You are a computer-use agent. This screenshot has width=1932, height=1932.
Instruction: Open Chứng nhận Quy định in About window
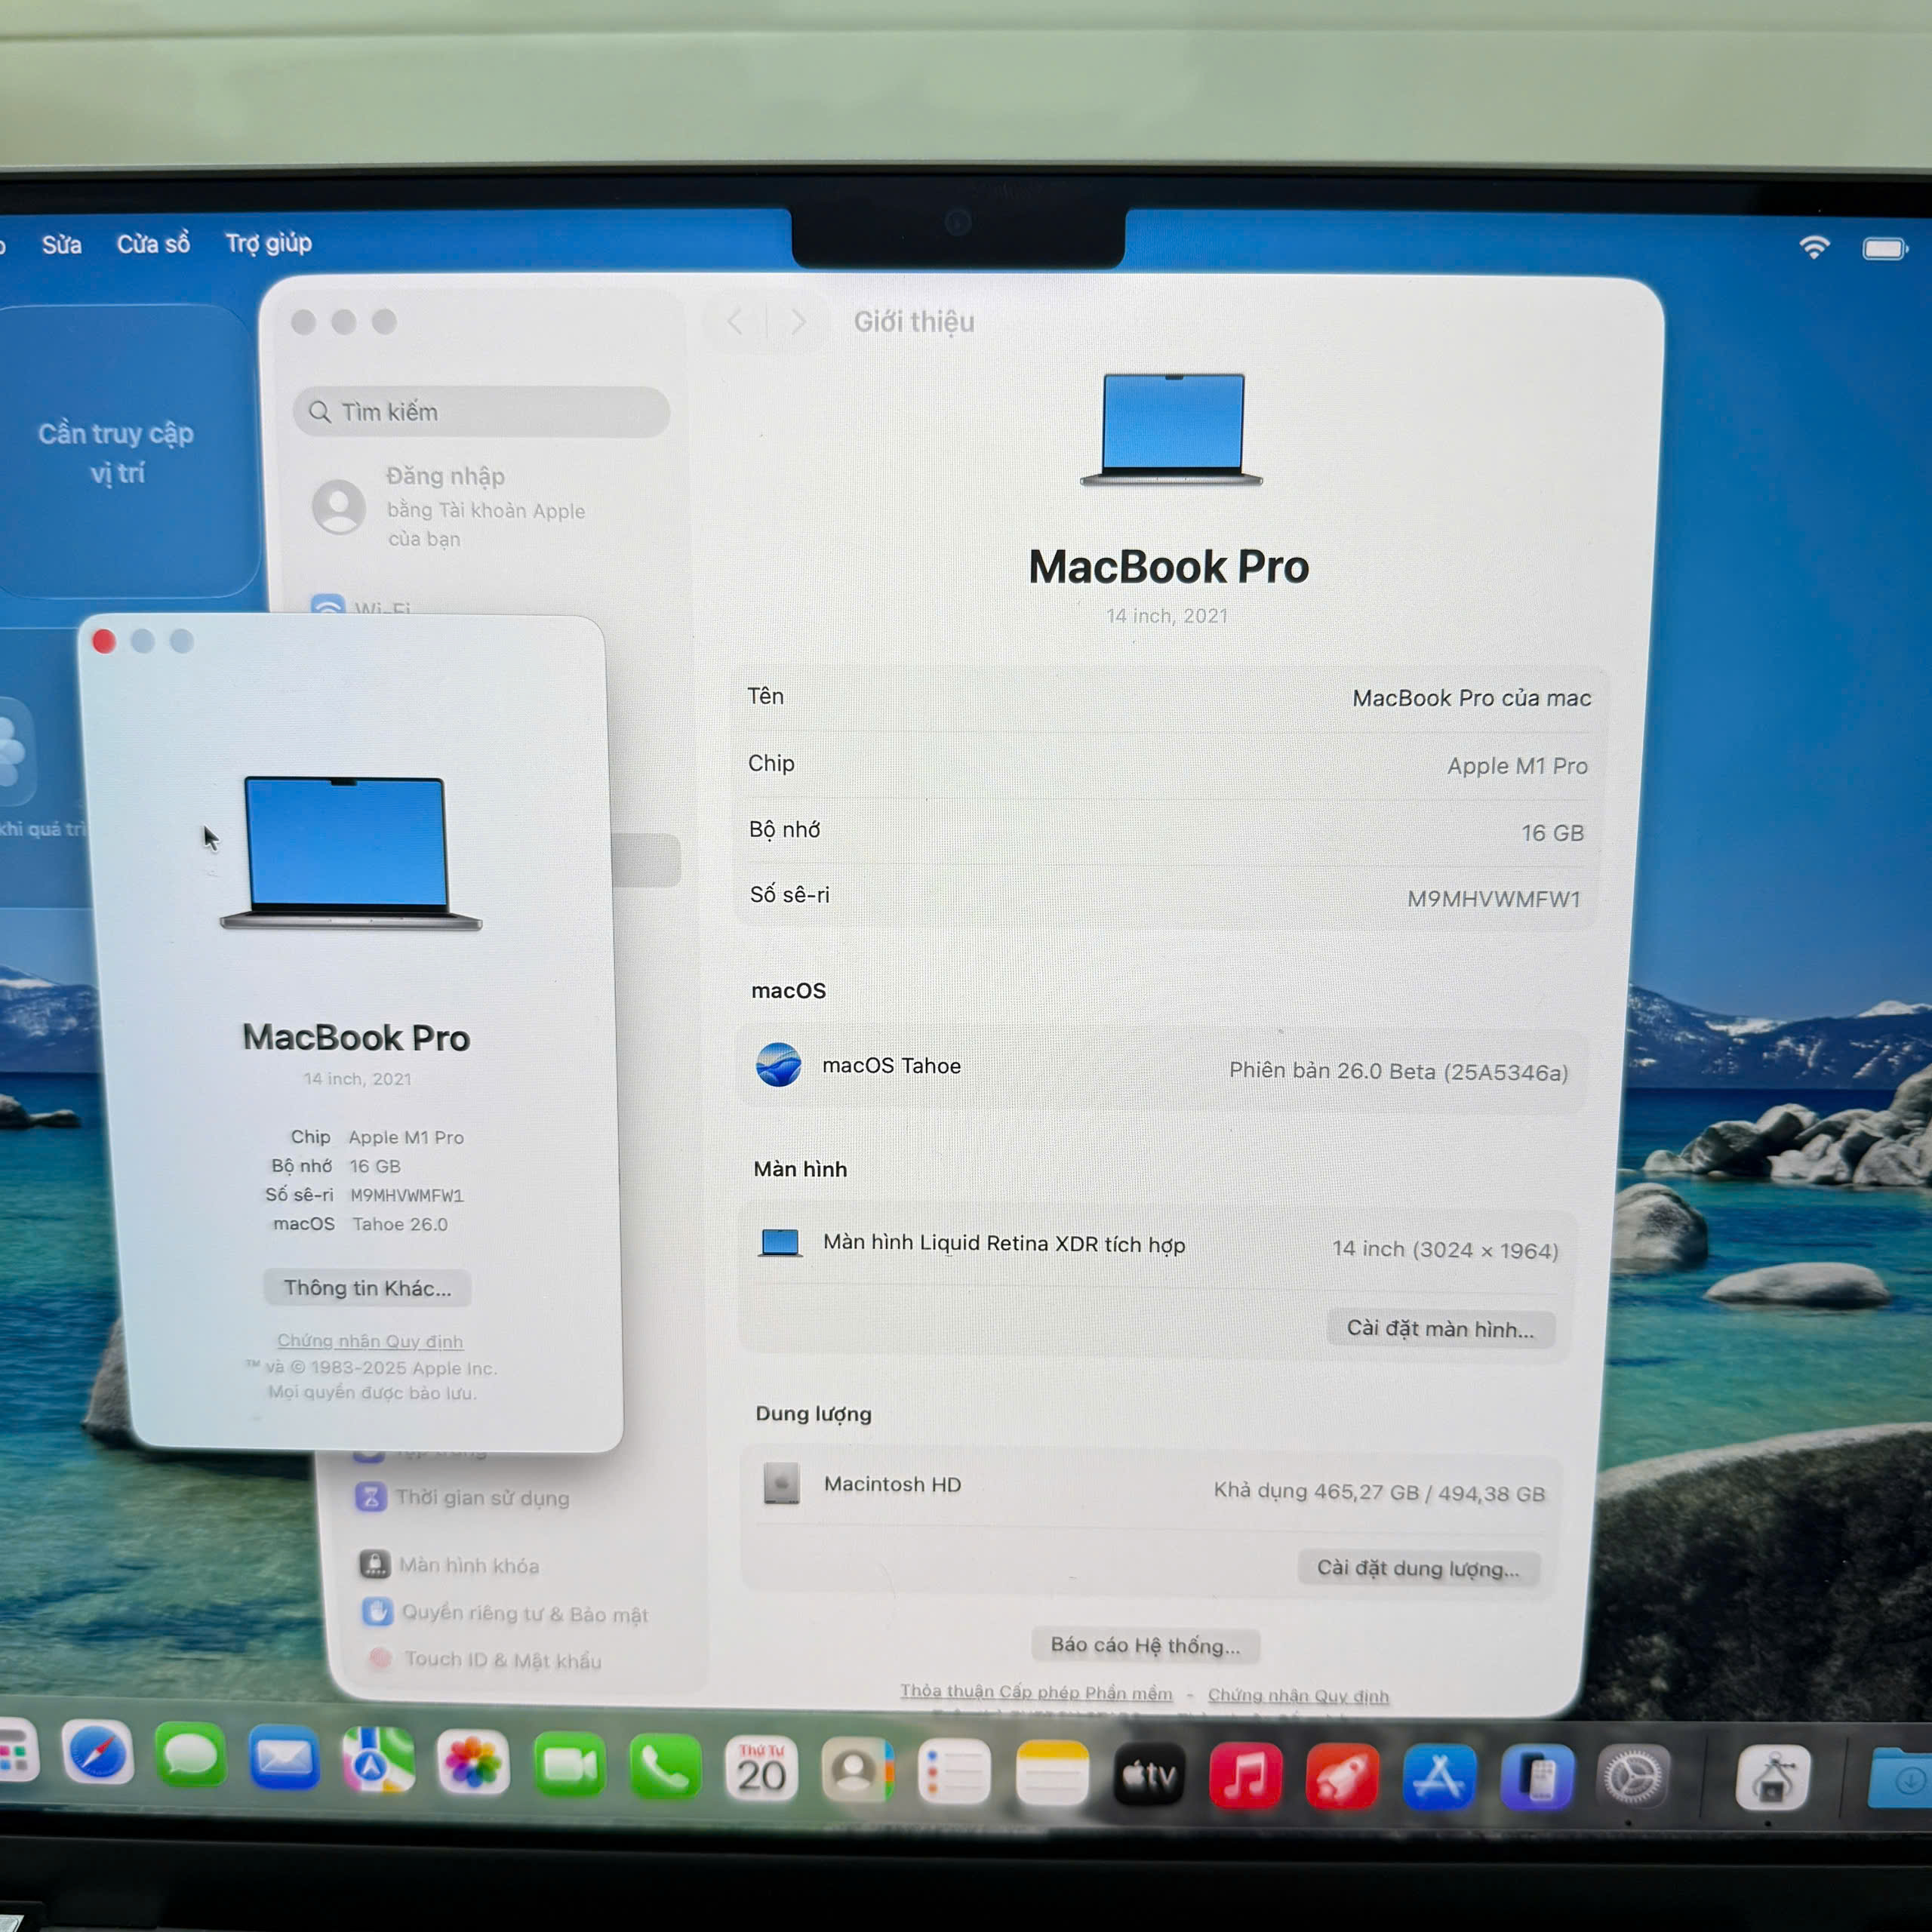coord(370,1341)
